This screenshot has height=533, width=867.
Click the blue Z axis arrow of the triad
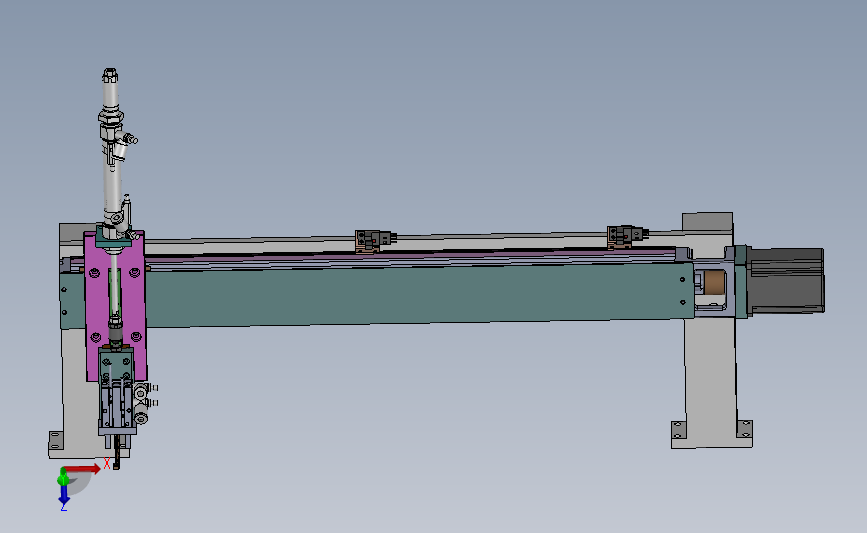point(64,494)
